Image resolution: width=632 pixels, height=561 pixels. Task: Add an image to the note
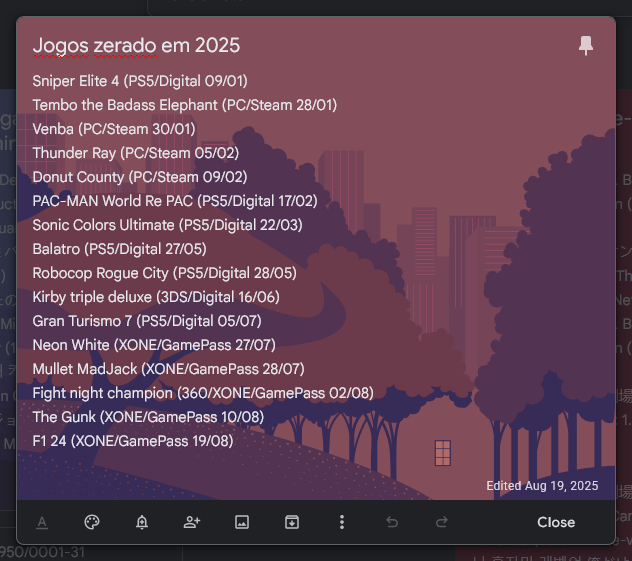pyautogui.click(x=242, y=522)
